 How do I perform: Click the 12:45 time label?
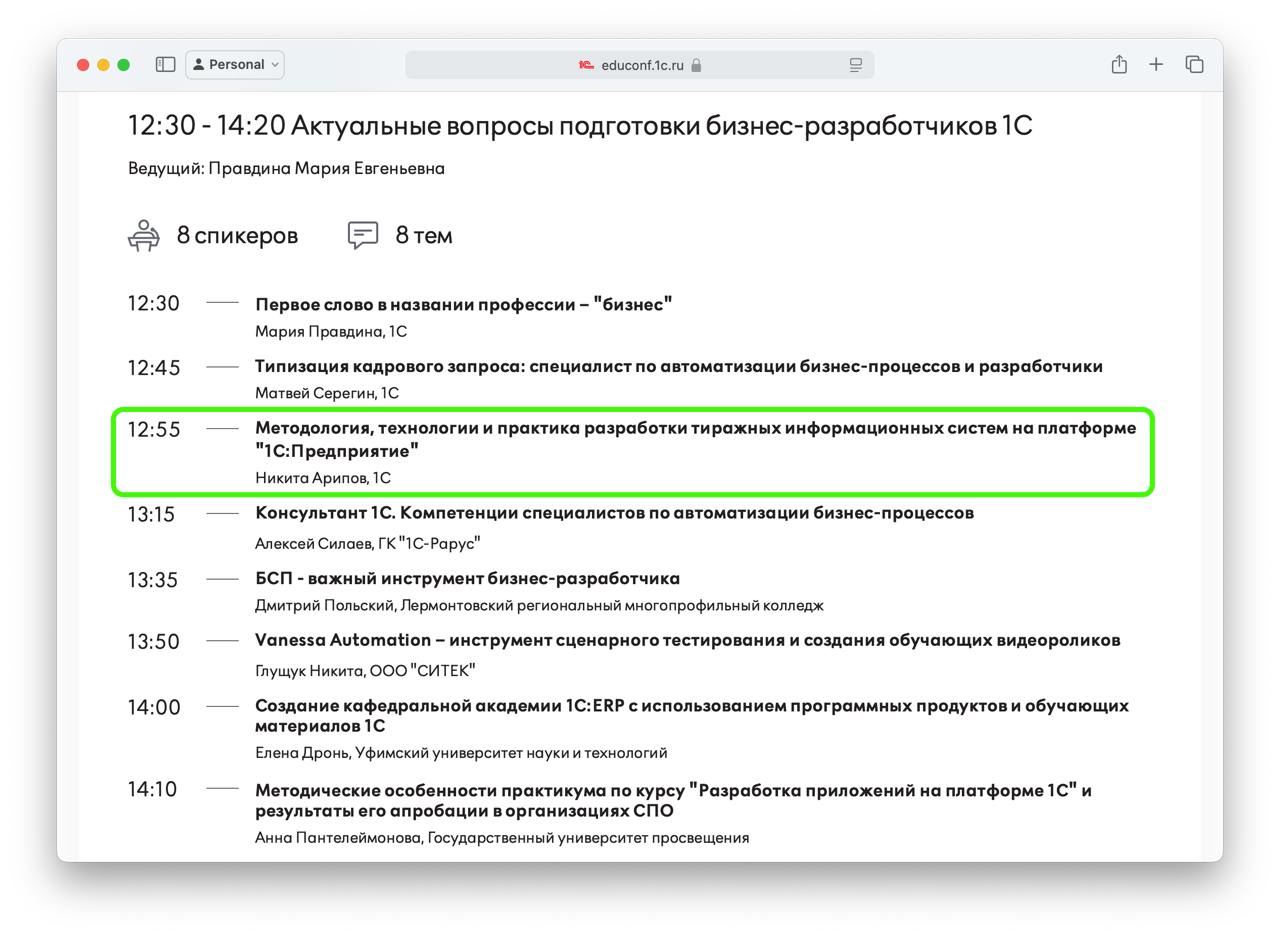click(153, 368)
